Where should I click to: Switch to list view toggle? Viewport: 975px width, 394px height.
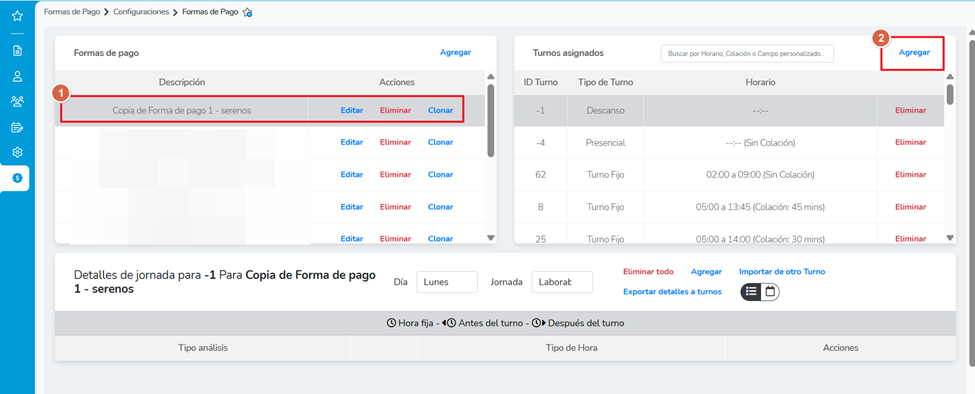click(751, 291)
